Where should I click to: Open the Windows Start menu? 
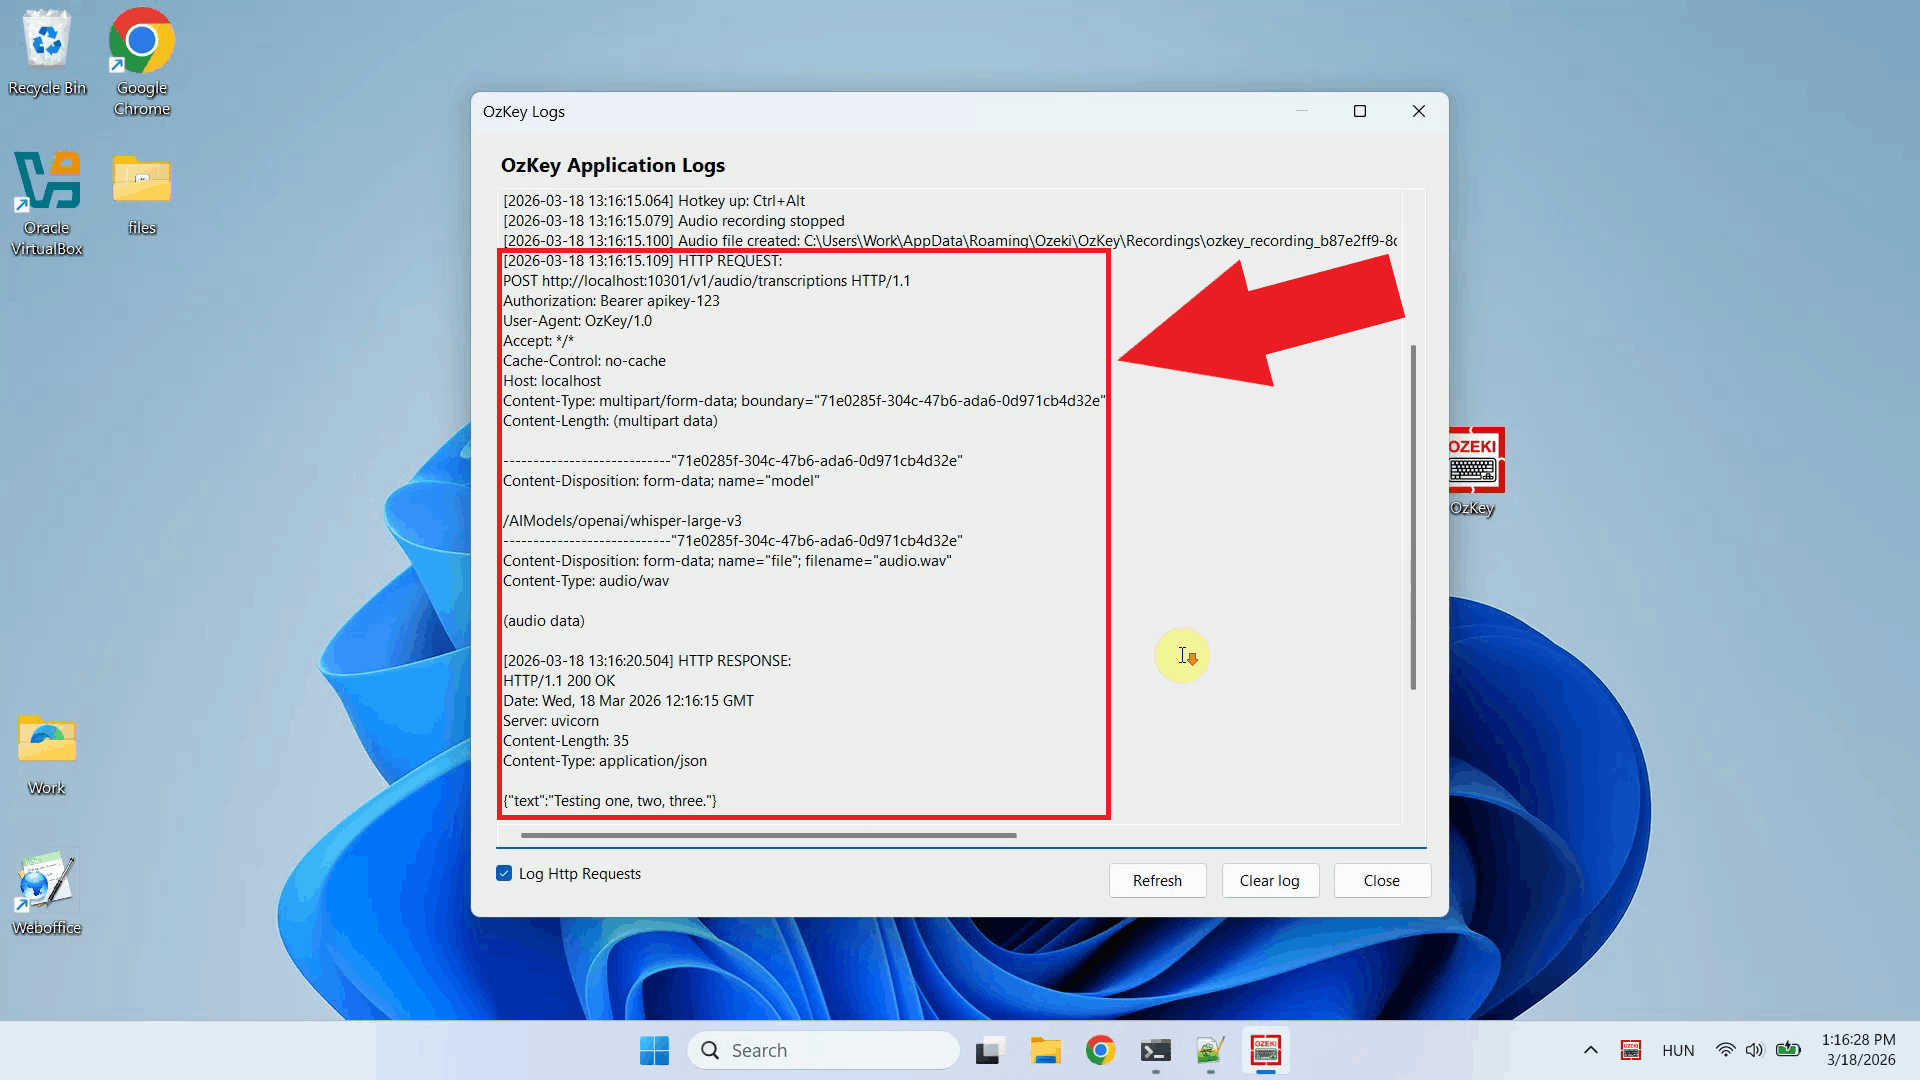tap(654, 1050)
